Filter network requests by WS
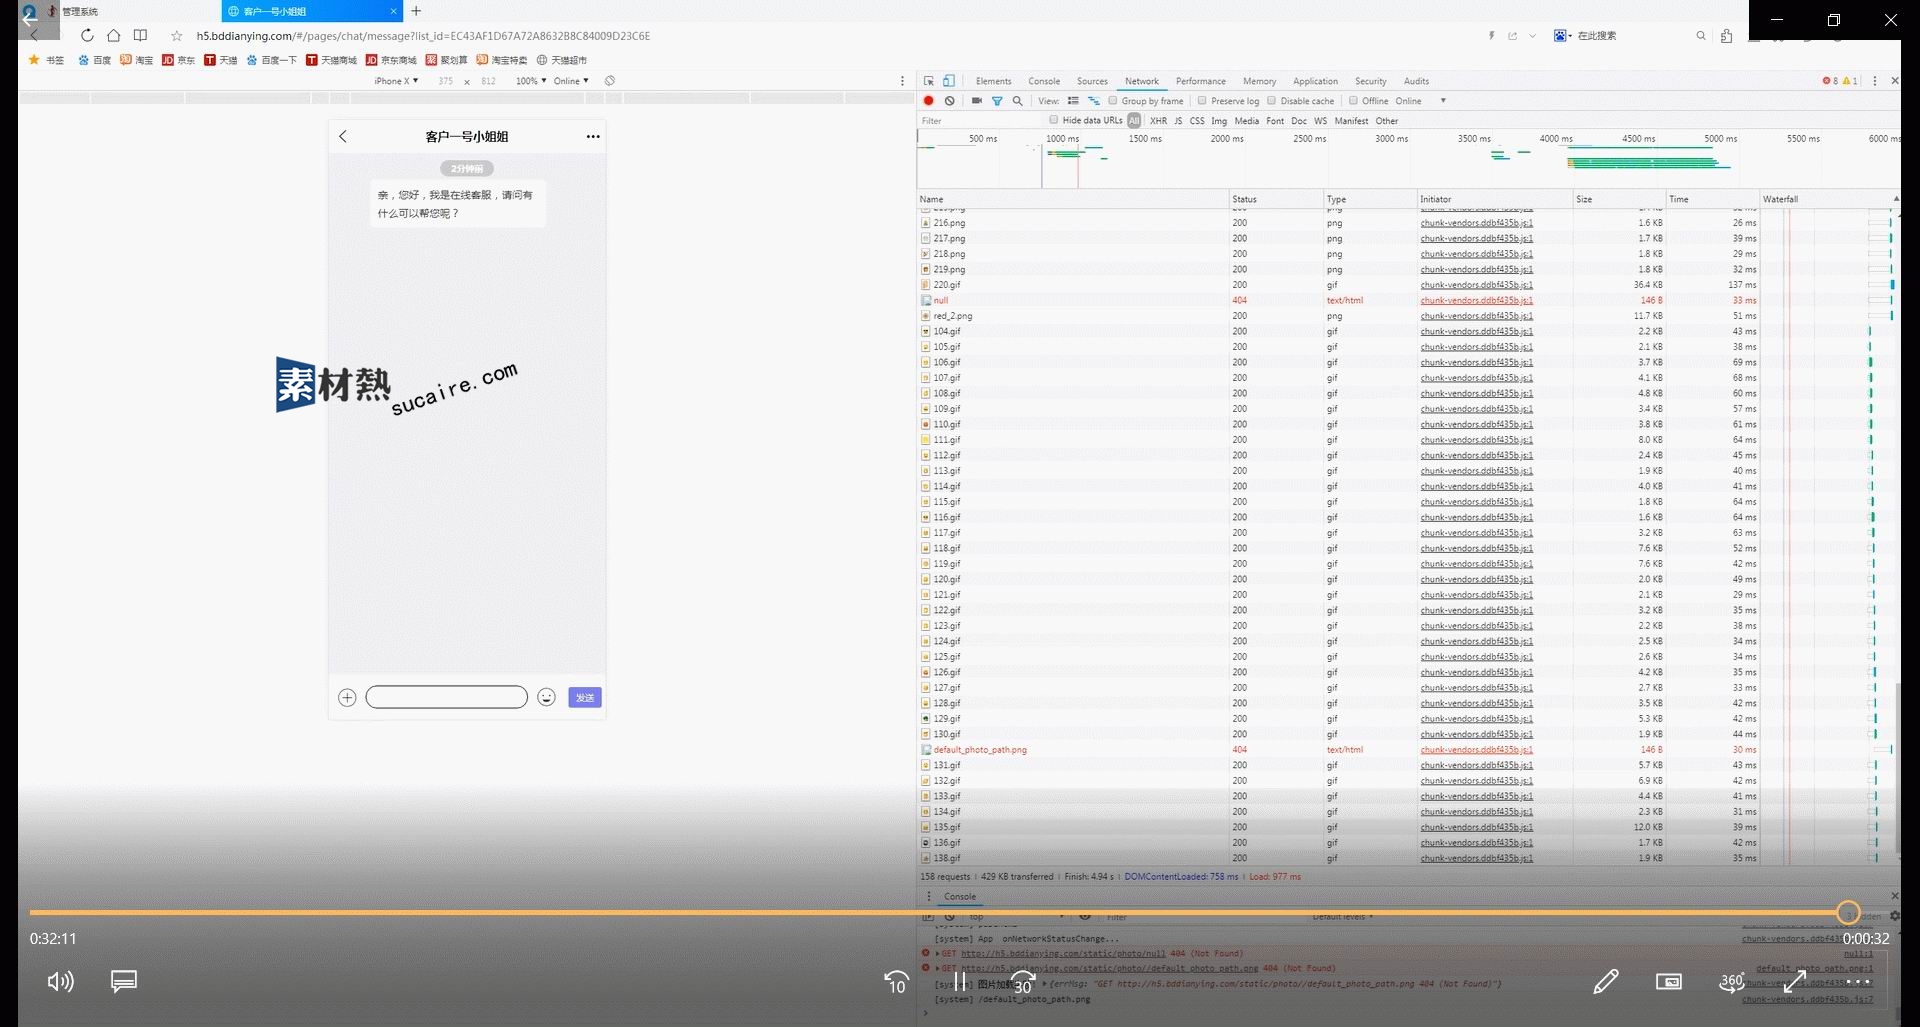1920x1027 pixels. pyautogui.click(x=1320, y=120)
